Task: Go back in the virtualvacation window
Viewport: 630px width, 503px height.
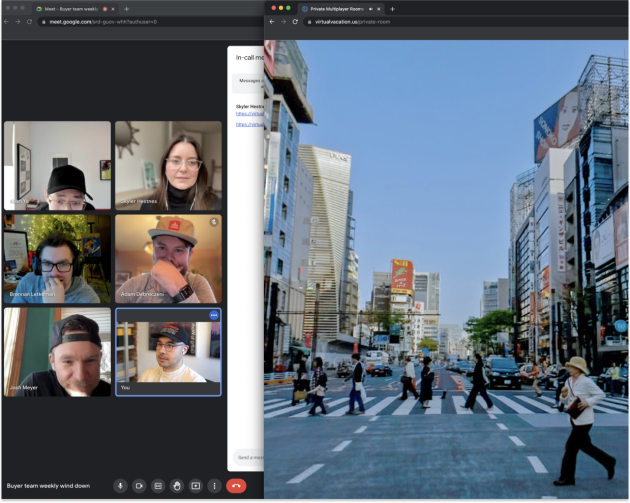Action: click(x=272, y=22)
